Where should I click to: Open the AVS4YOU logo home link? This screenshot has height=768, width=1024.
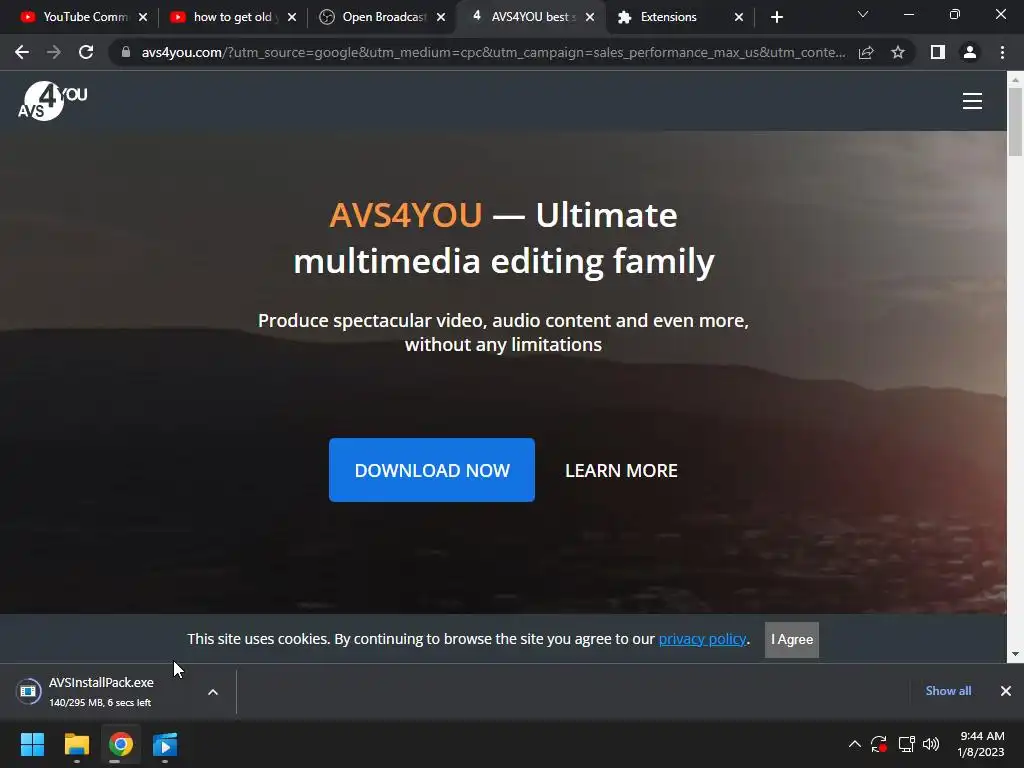click(52, 101)
